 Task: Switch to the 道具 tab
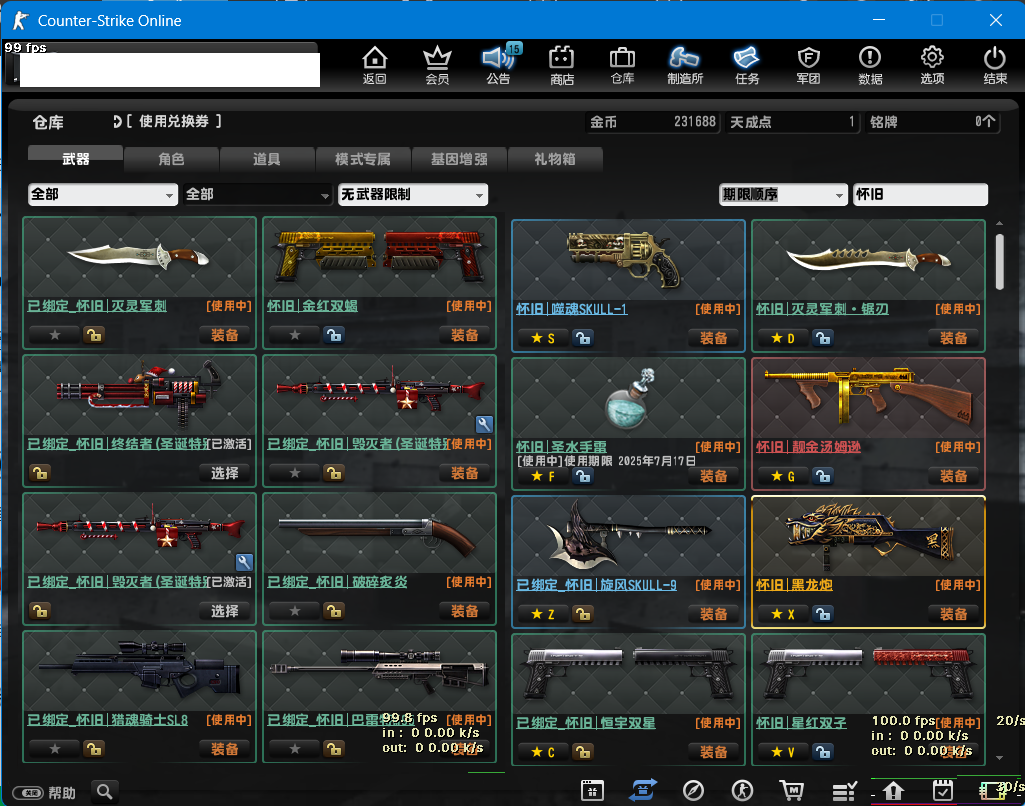point(267,159)
